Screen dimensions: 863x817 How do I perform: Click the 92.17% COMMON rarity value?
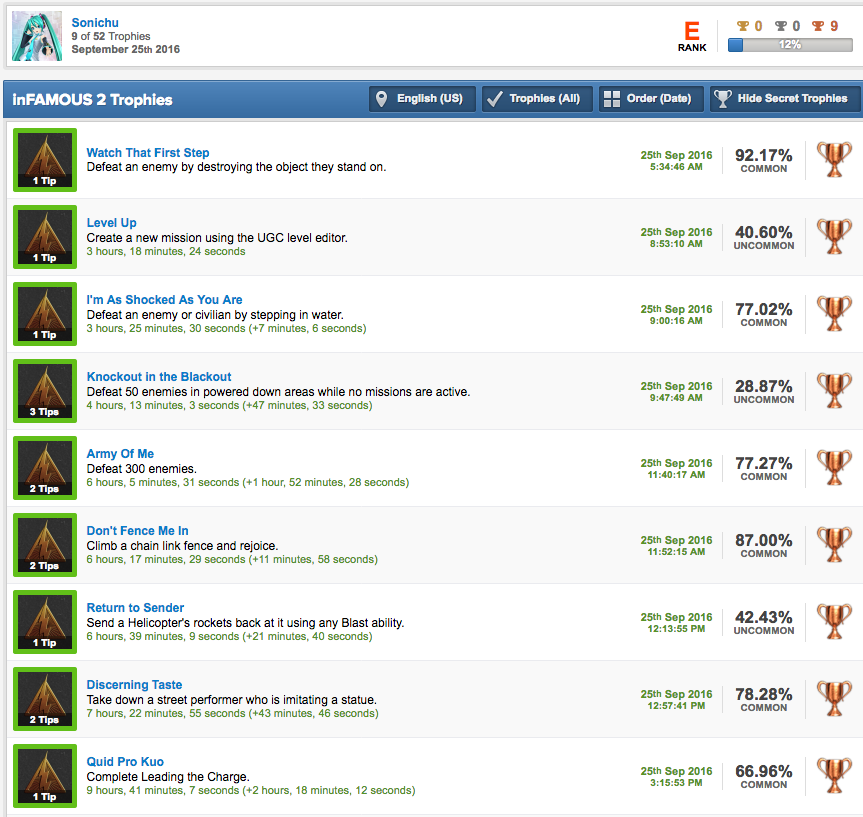pyautogui.click(x=763, y=160)
